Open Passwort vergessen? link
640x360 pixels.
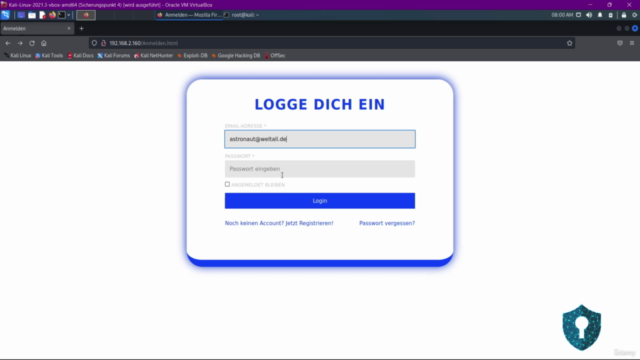(x=387, y=223)
